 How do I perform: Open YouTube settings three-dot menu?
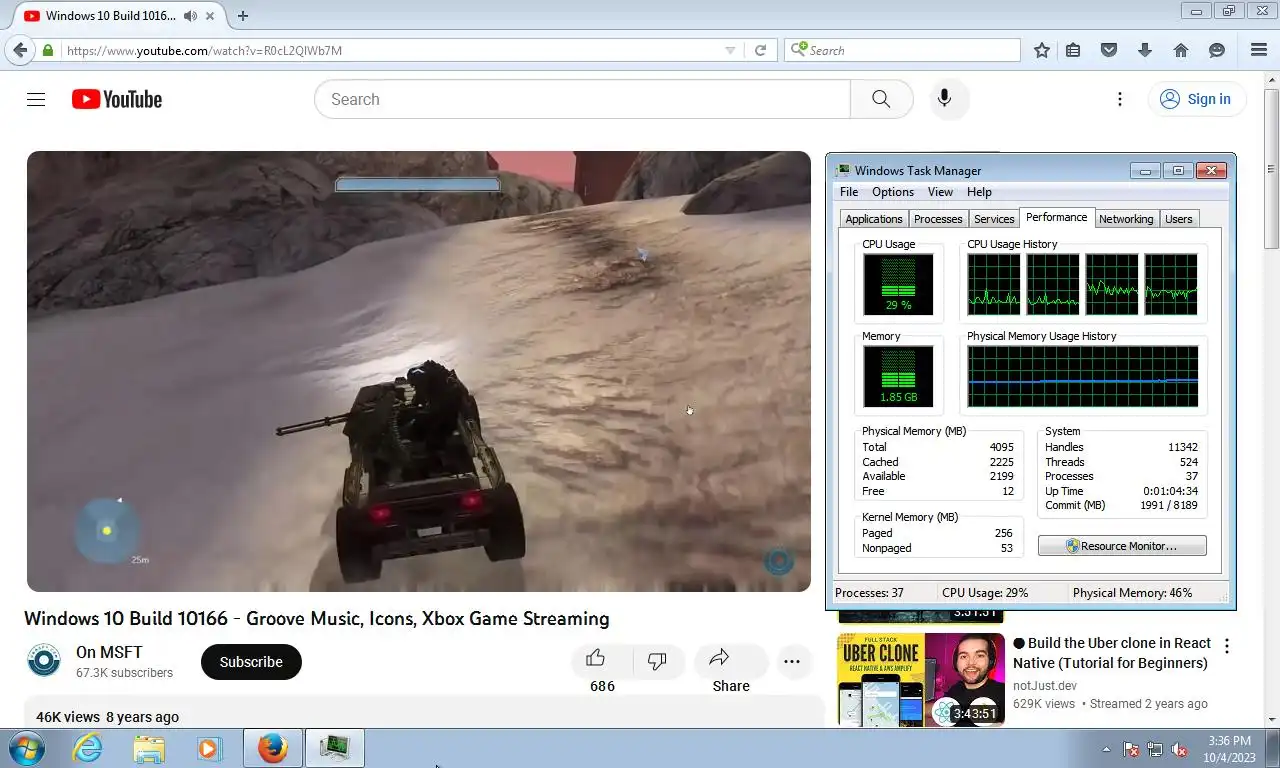point(1120,99)
